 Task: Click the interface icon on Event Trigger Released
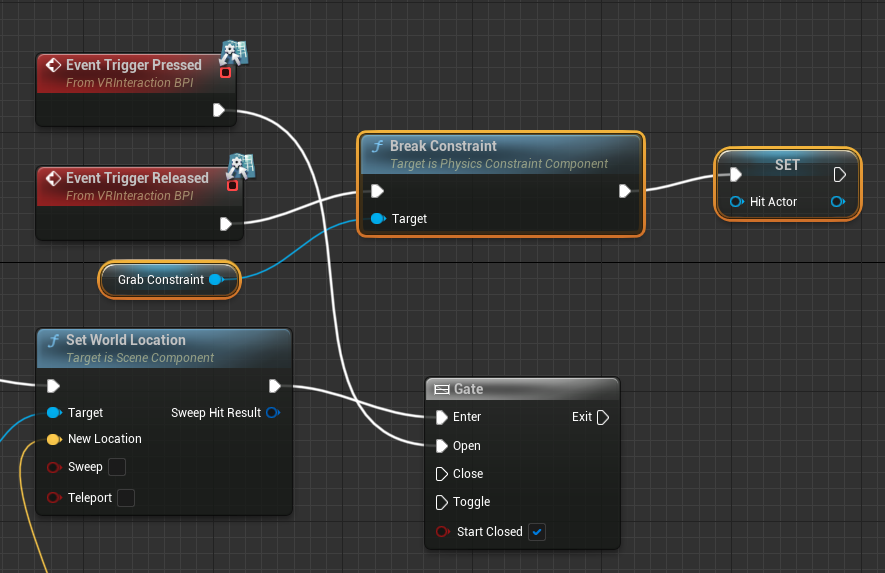click(x=241, y=166)
